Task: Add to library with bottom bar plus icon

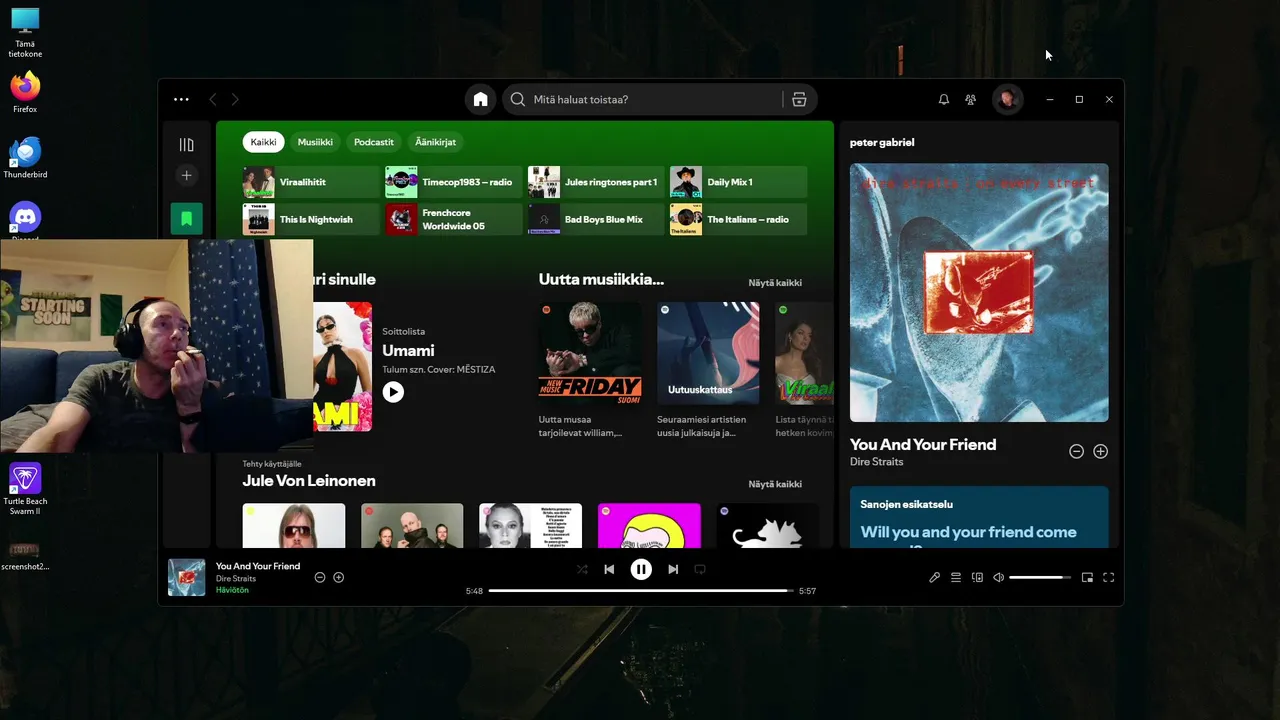Action: (338, 577)
